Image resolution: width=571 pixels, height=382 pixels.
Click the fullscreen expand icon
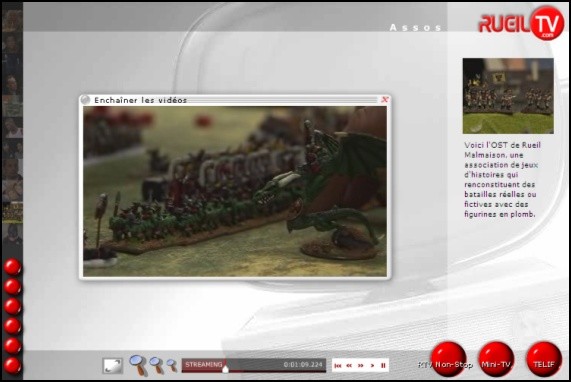tap(113, 366)
